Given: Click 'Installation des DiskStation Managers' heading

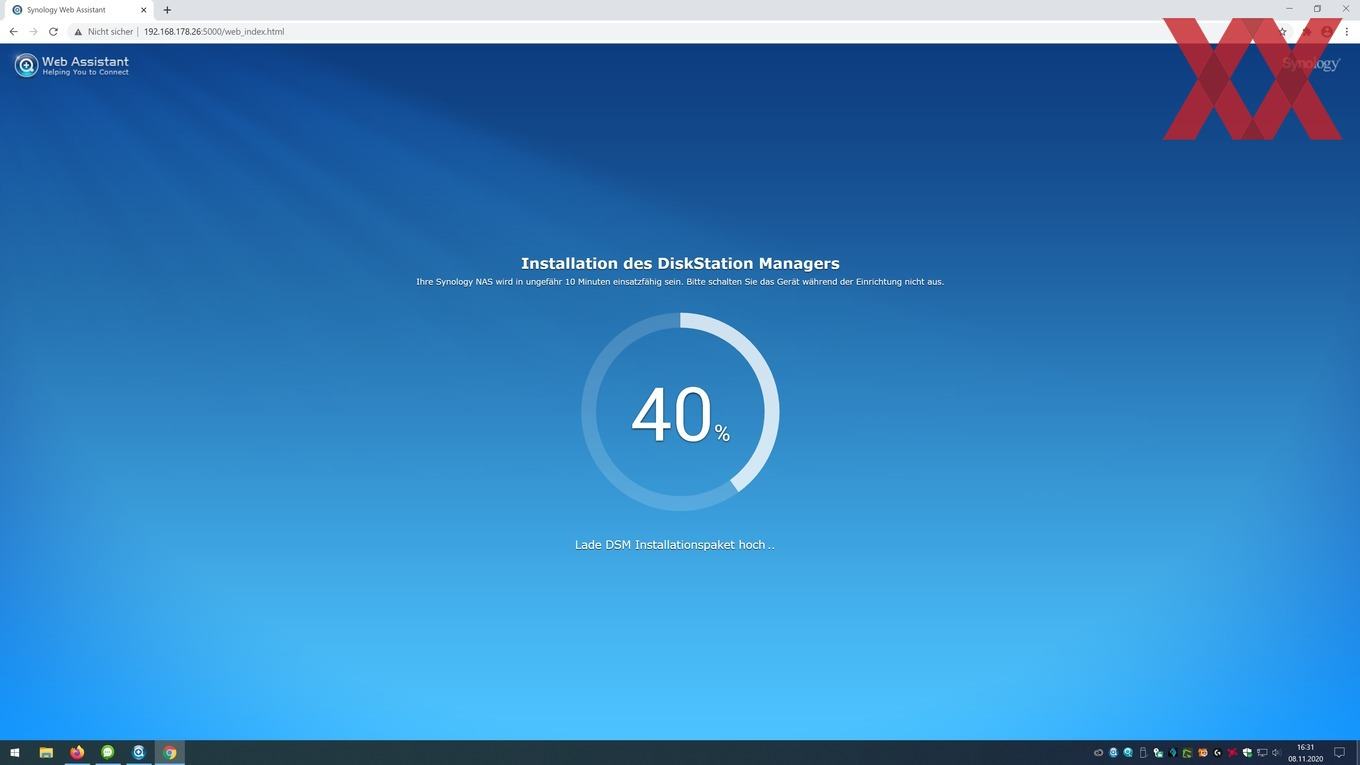Looking at the screenshot, I should coord(680,263).
